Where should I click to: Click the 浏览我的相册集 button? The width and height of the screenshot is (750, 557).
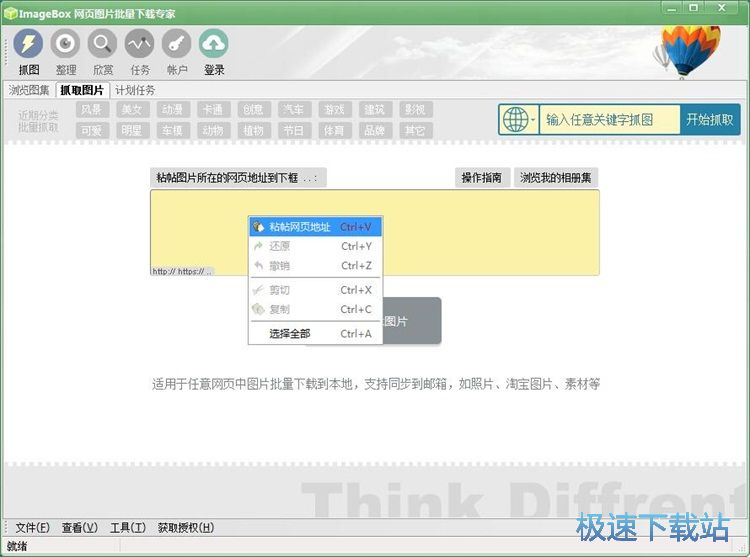pyautogui.click(x=556, y=178)
